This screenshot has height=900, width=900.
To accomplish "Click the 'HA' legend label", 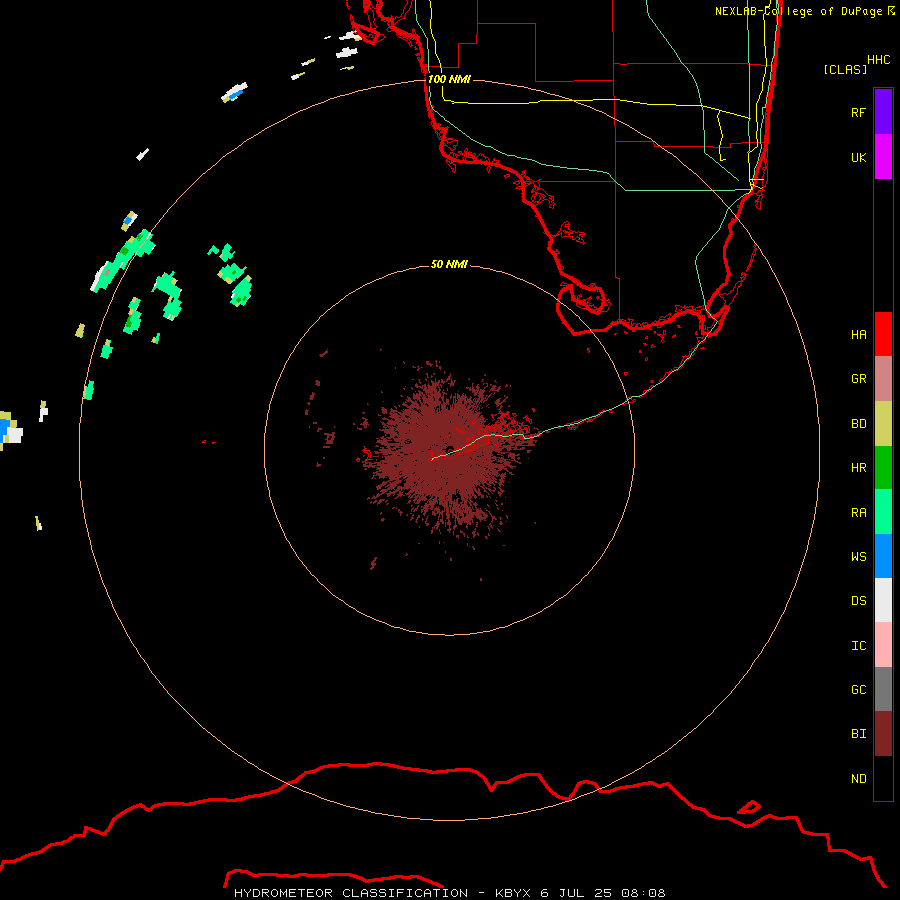I will 858,334.
